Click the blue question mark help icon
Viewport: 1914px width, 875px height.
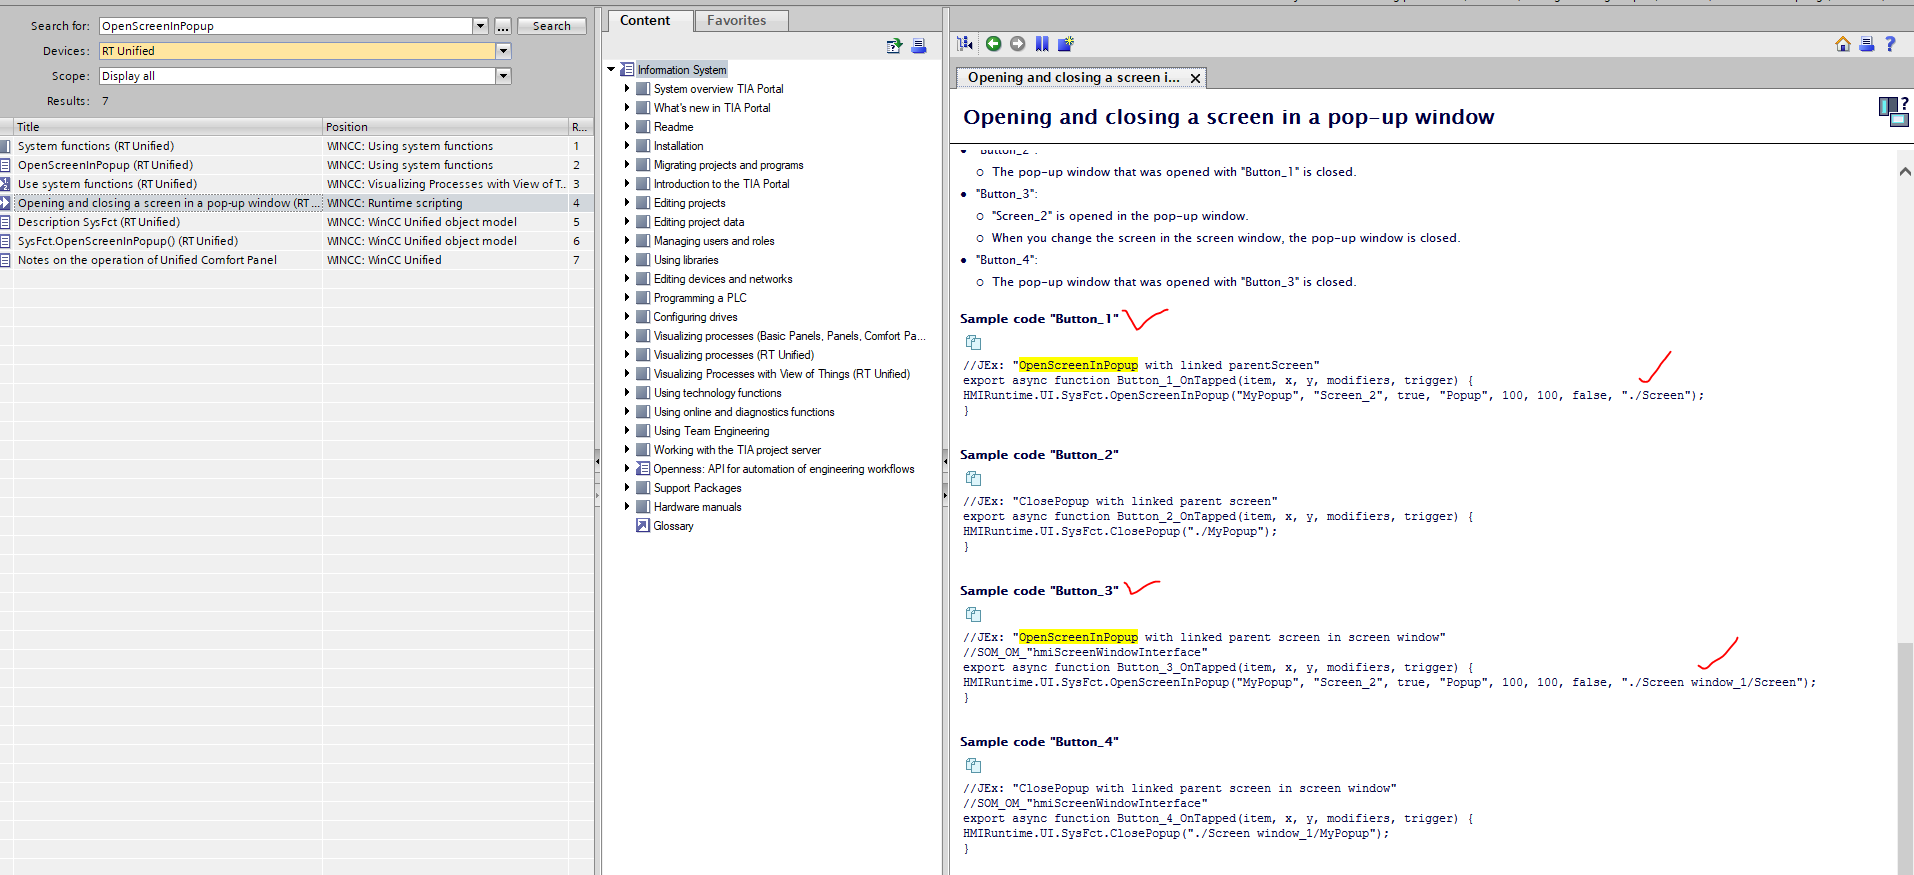click(1890, 44)
